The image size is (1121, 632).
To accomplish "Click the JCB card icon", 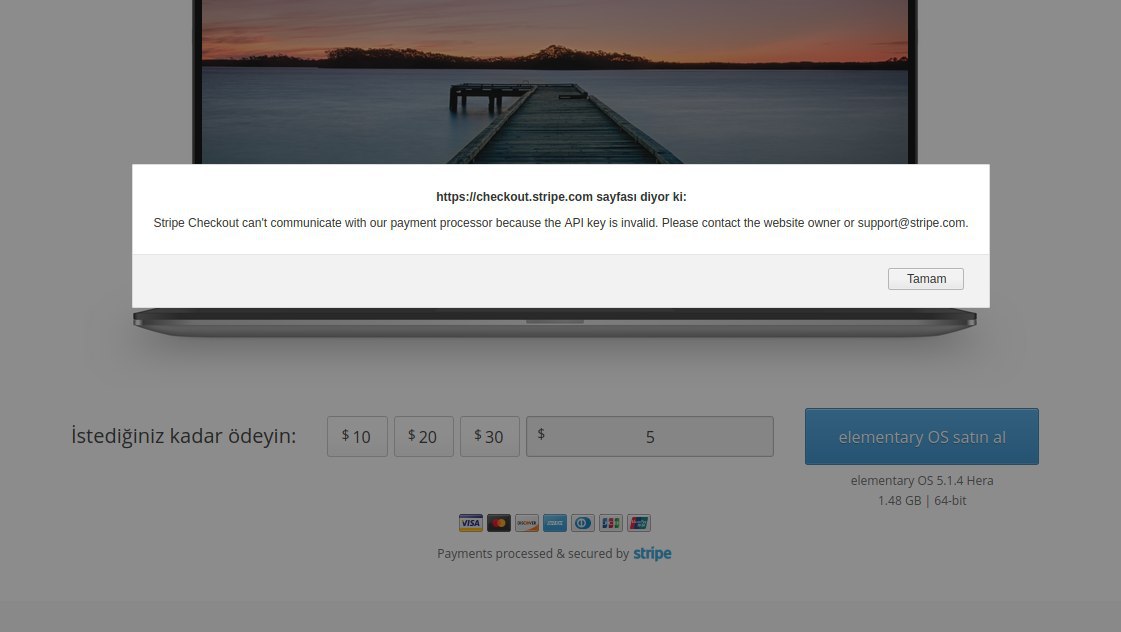I will [x=611, y=523].
